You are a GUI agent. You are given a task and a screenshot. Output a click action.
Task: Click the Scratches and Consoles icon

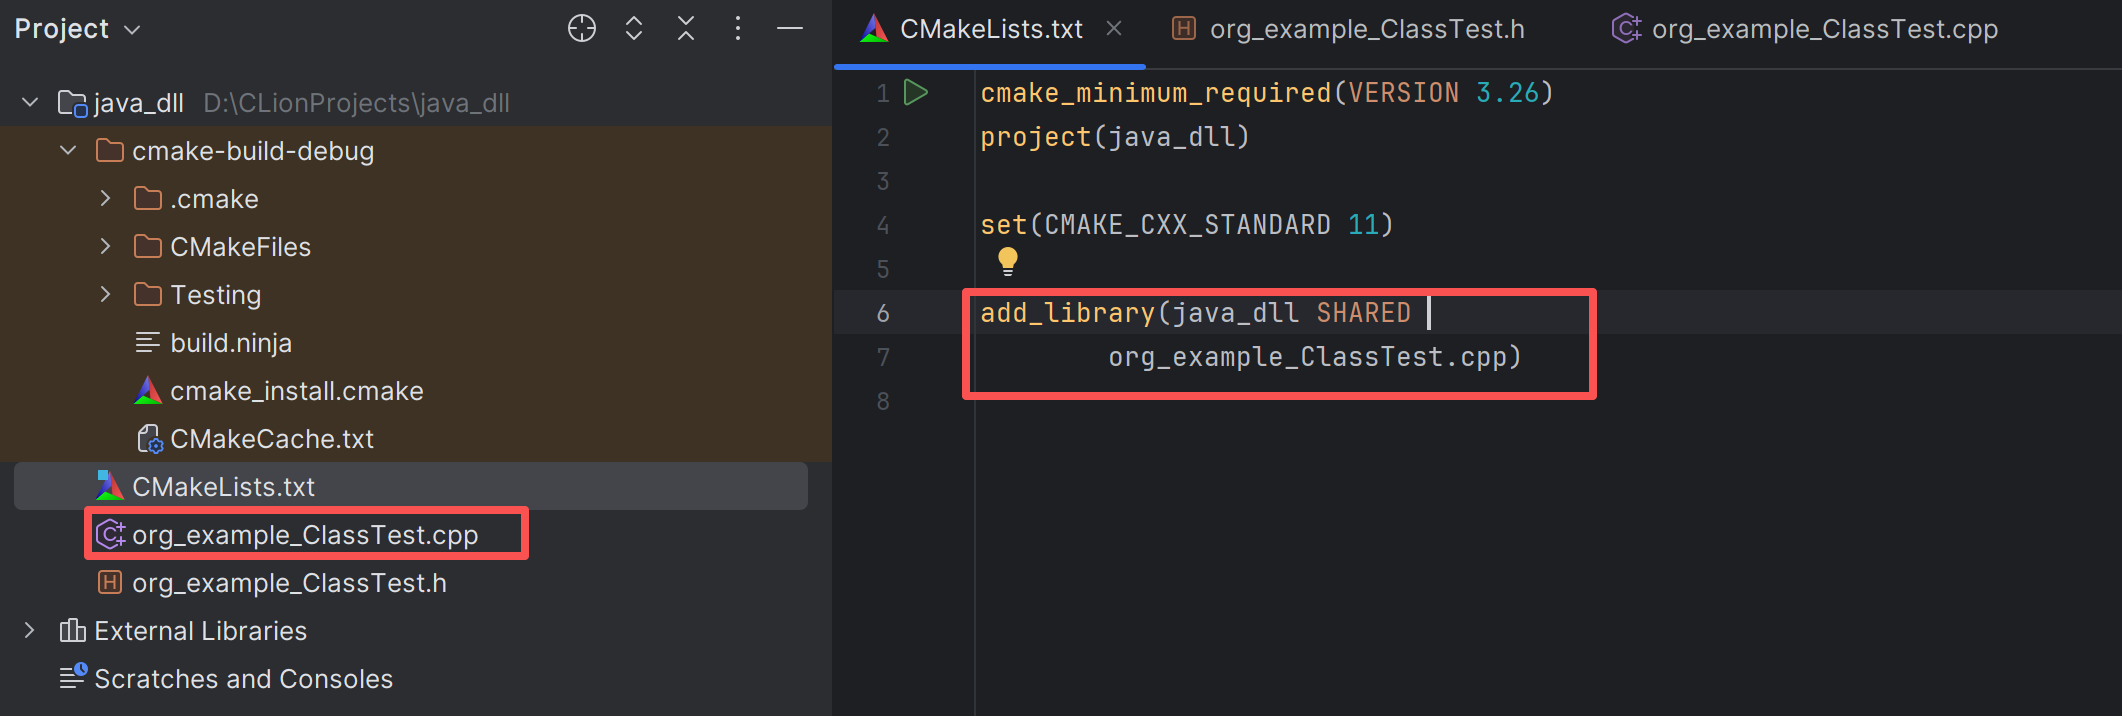pos(73,677)
